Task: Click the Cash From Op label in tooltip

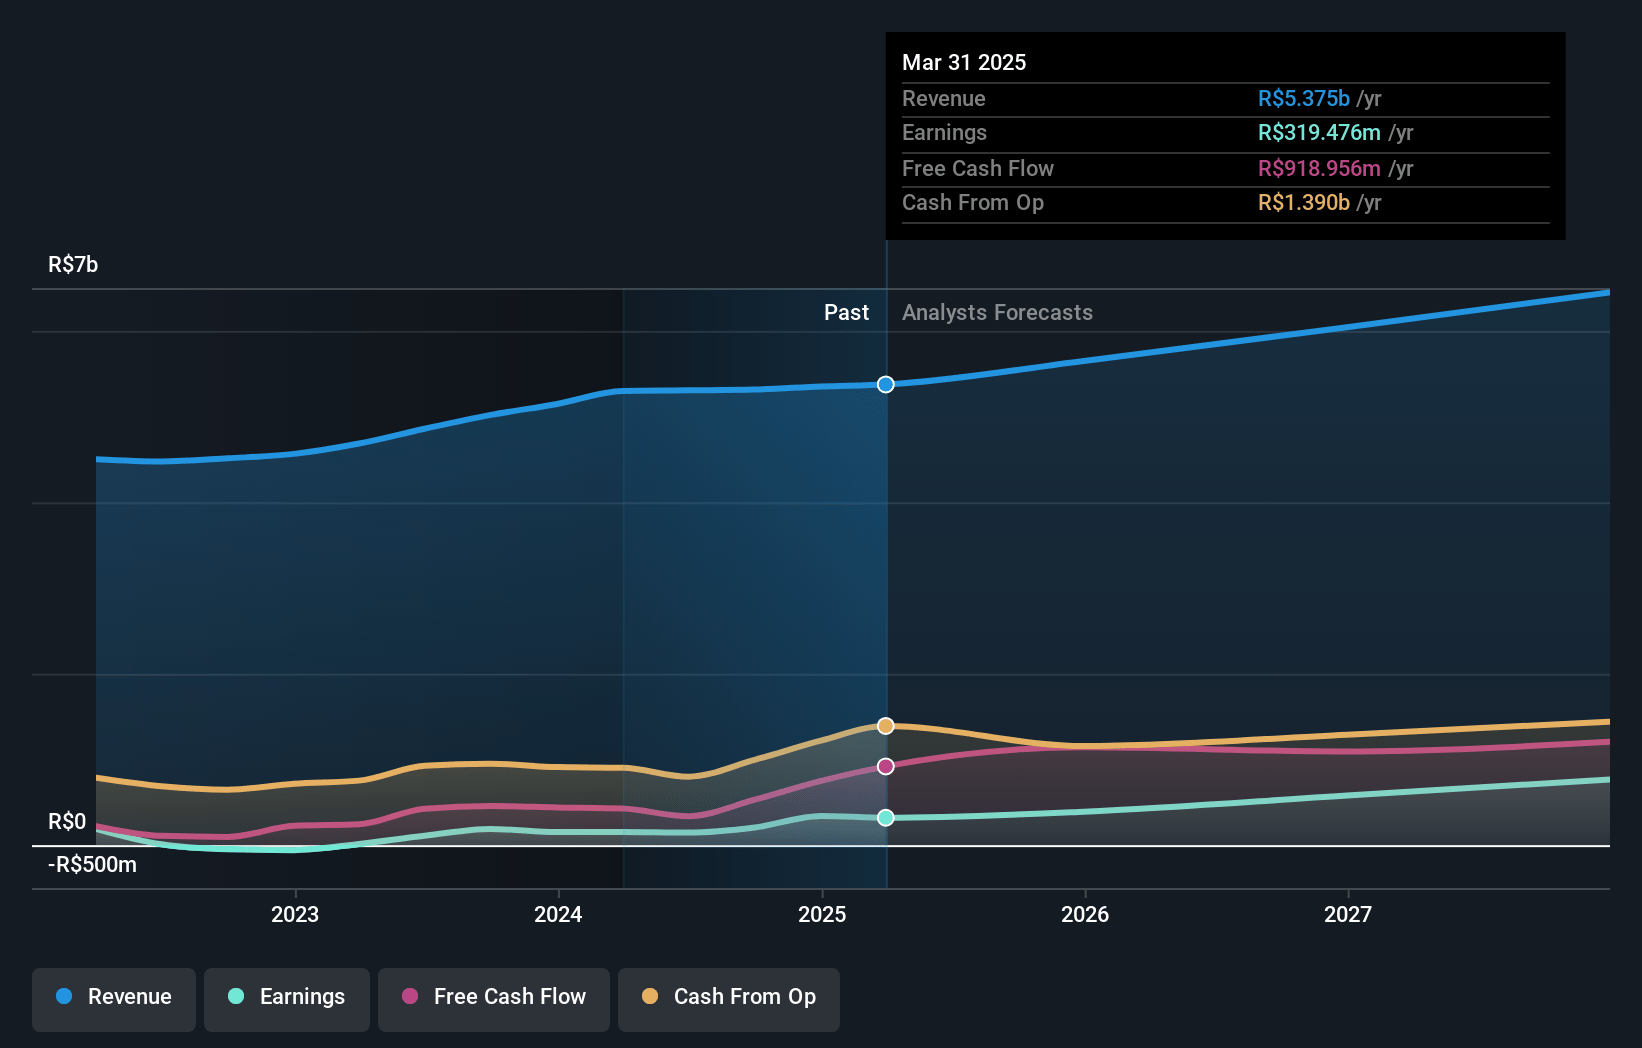Action: [972, 202]
